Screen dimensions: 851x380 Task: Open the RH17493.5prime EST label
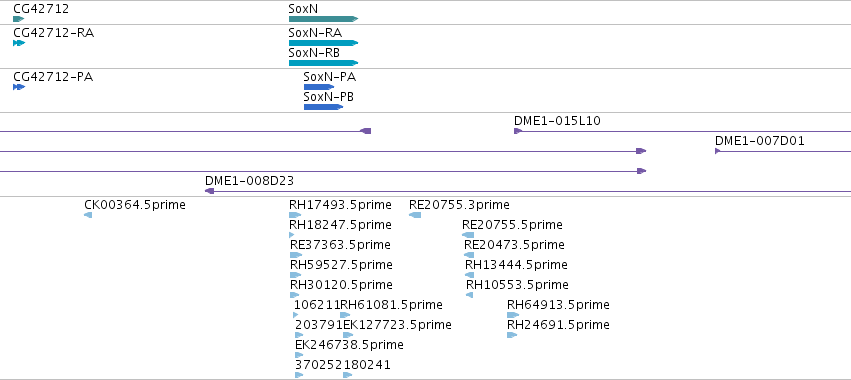340,205
